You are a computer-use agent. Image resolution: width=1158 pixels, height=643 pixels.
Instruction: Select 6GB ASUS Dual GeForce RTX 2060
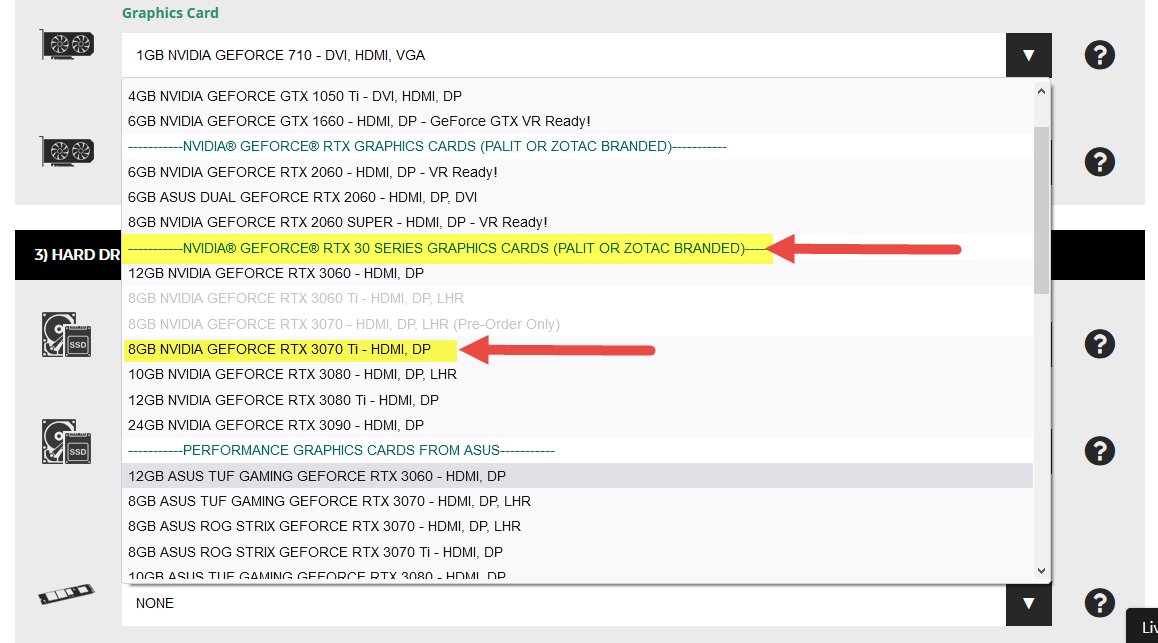[578, 197]
